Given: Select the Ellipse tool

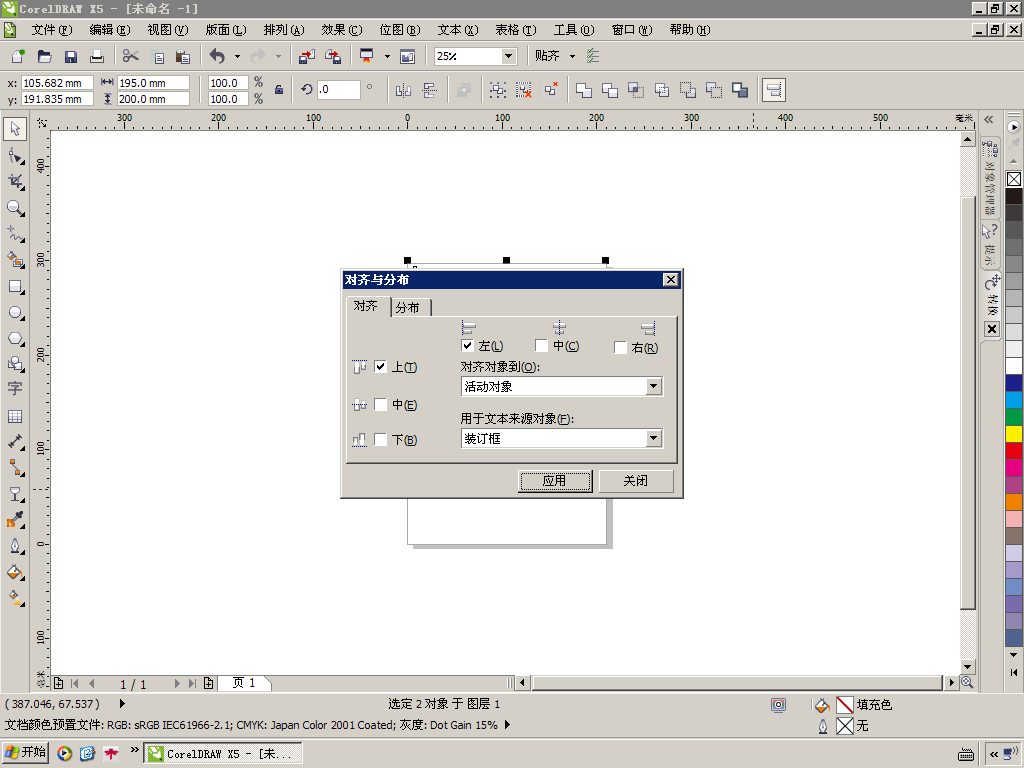Looking at the screenshot, I should click(x=15, y=313).
